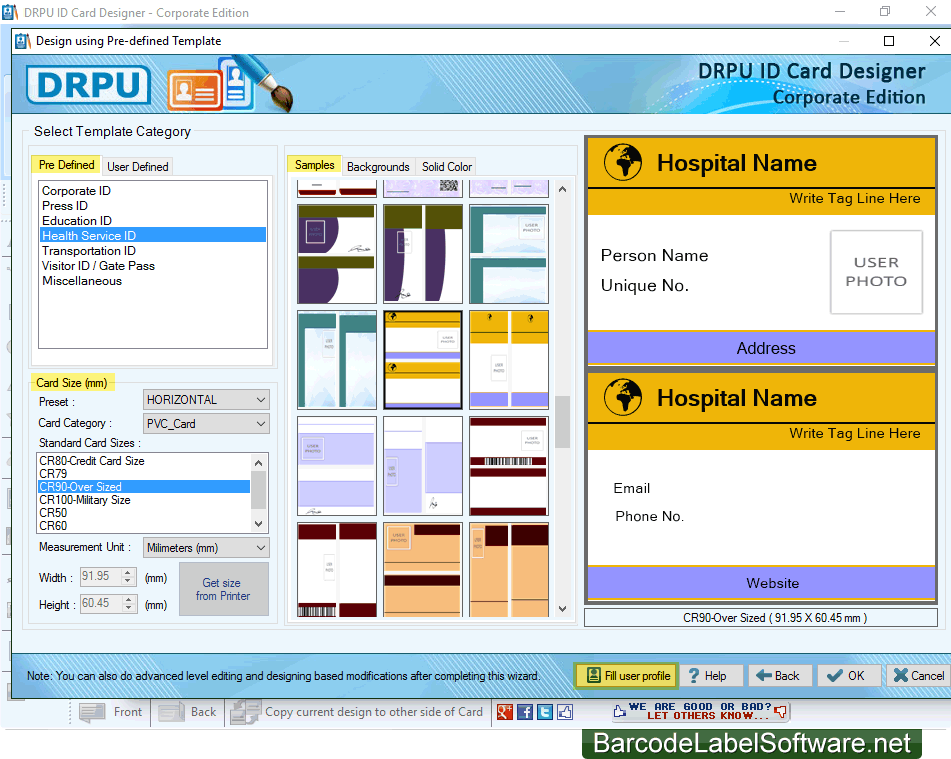
Task: Select Visitor ID / Gate Pass category
Action: pos(153,266)
